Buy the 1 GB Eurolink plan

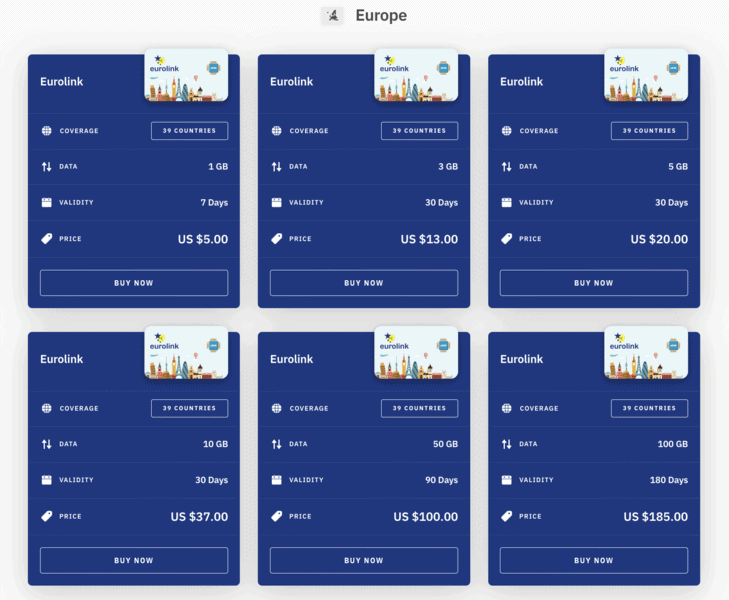pyautogui.click(x=134, y=283)
